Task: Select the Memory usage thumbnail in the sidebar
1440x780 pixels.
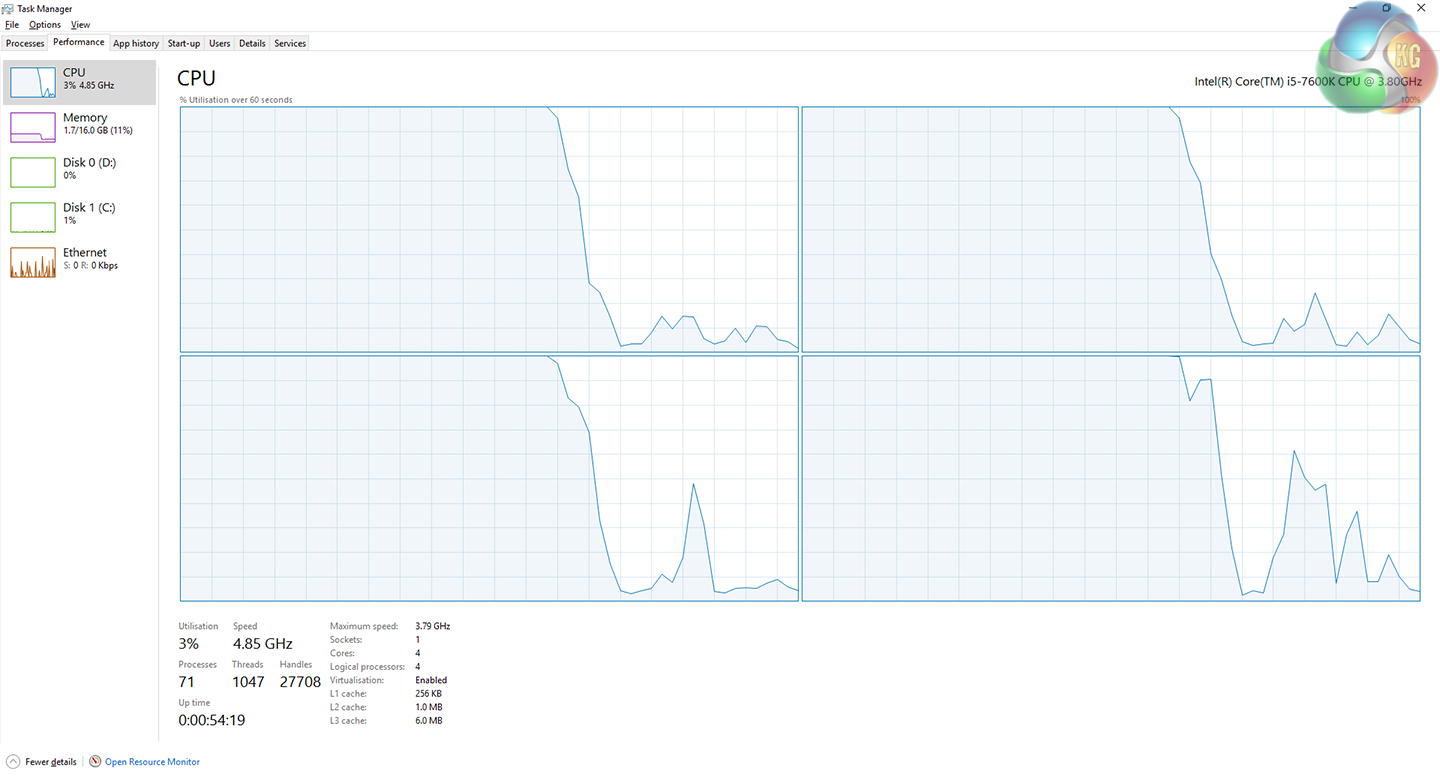Action: (x=33, y=128)
